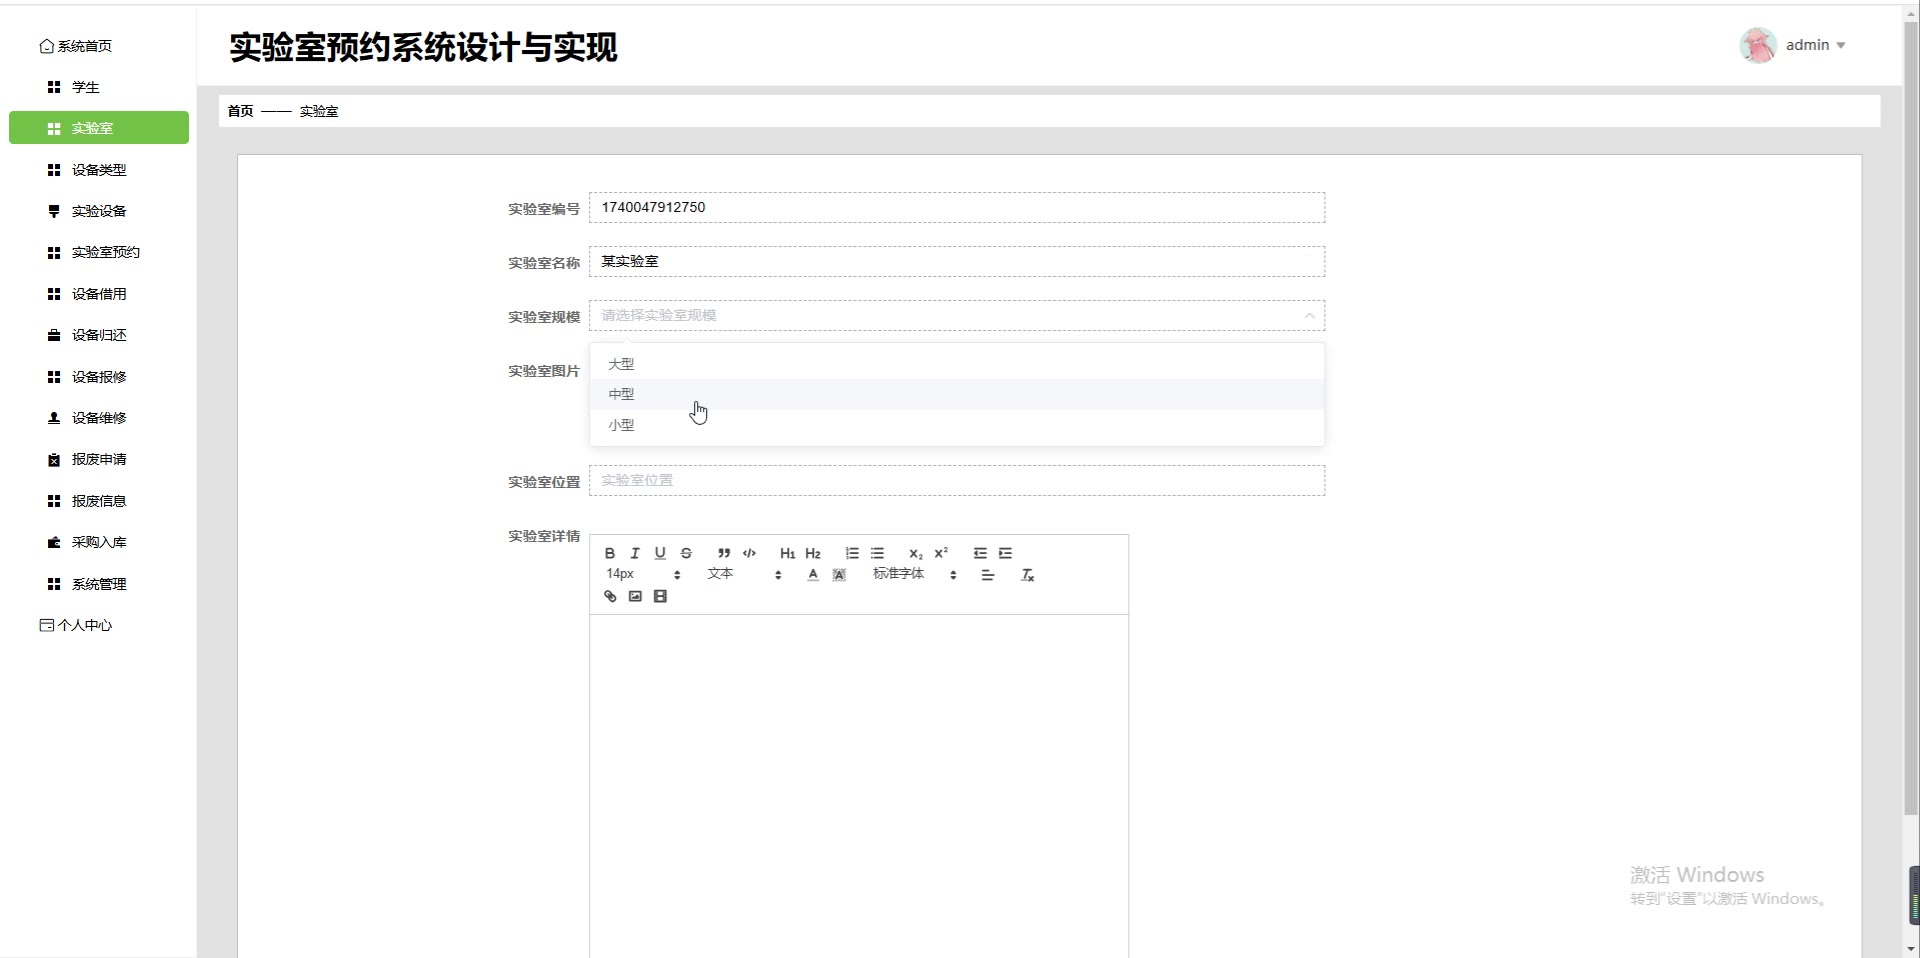
Task: Open the 报废申请 sidebar menu
Action: click(99, 459)
